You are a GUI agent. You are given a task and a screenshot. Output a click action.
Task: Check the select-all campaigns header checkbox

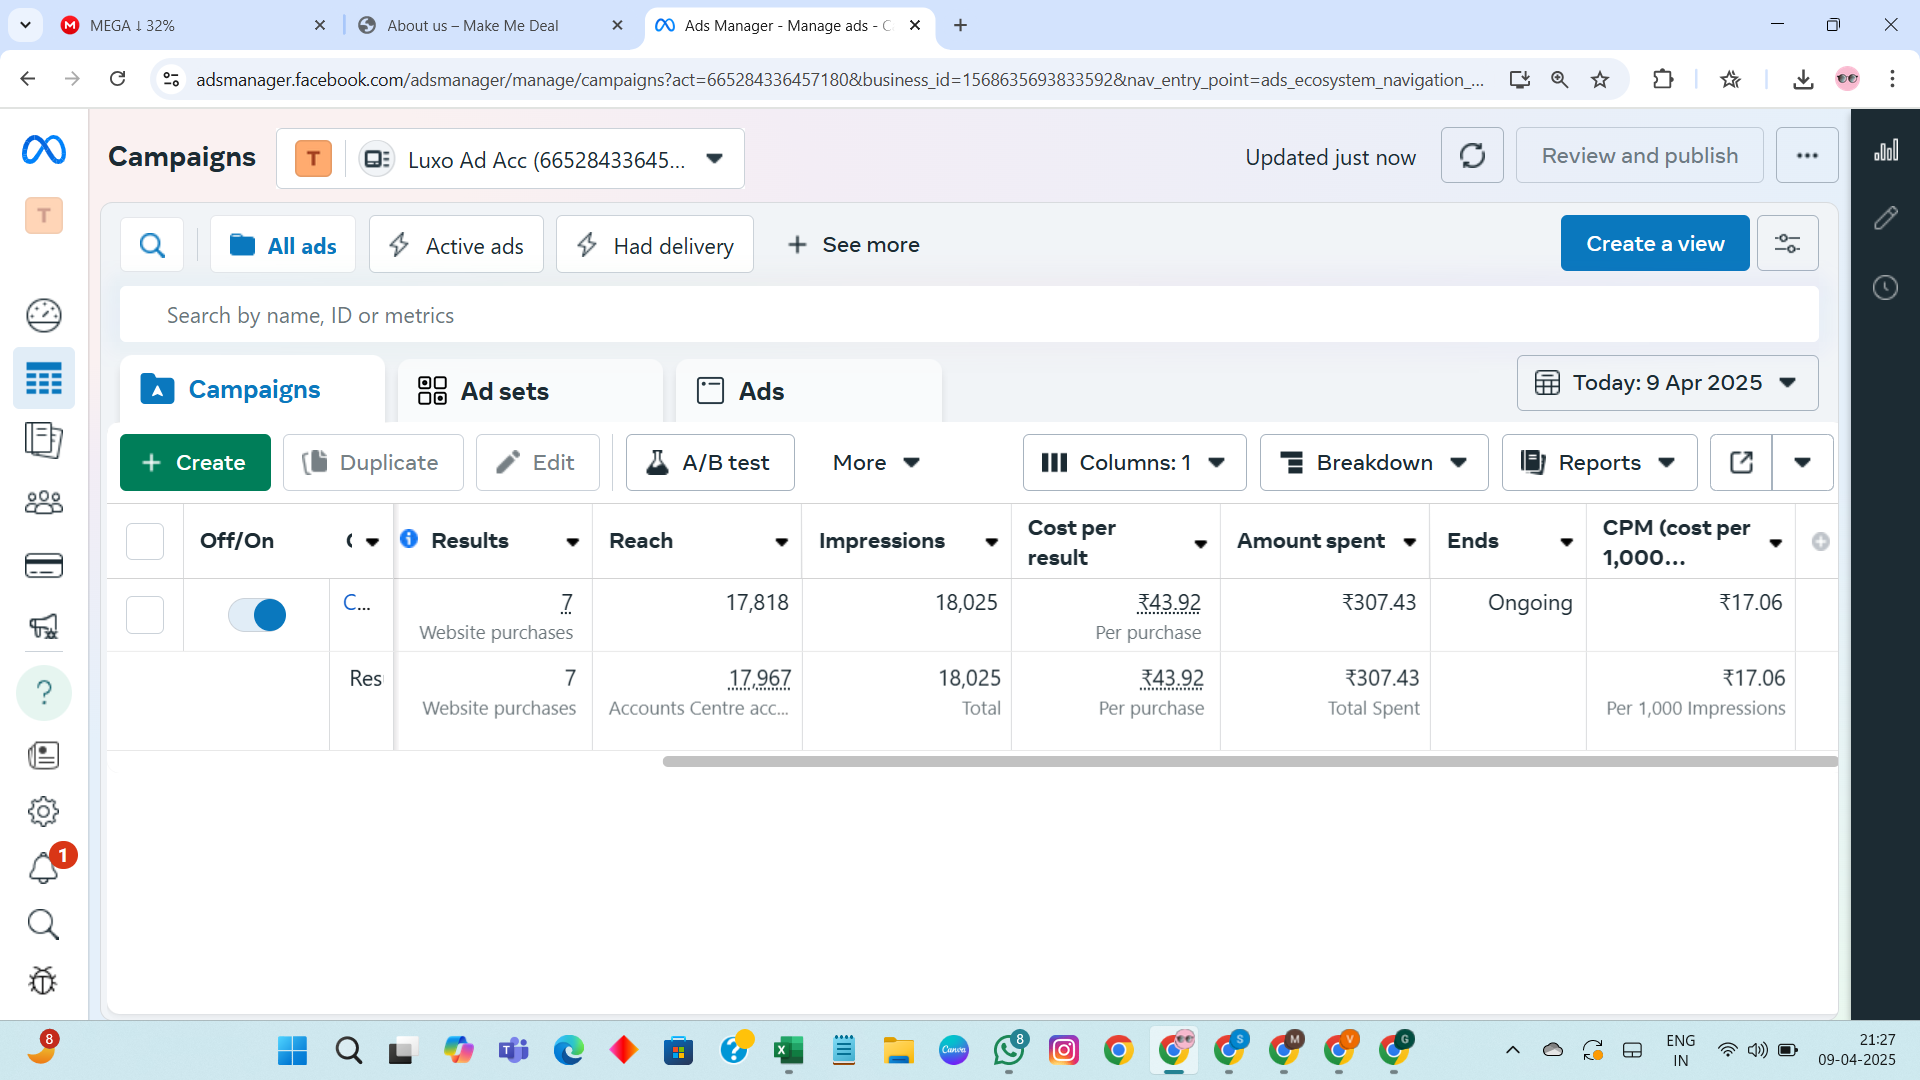click(x=145, y=541)
